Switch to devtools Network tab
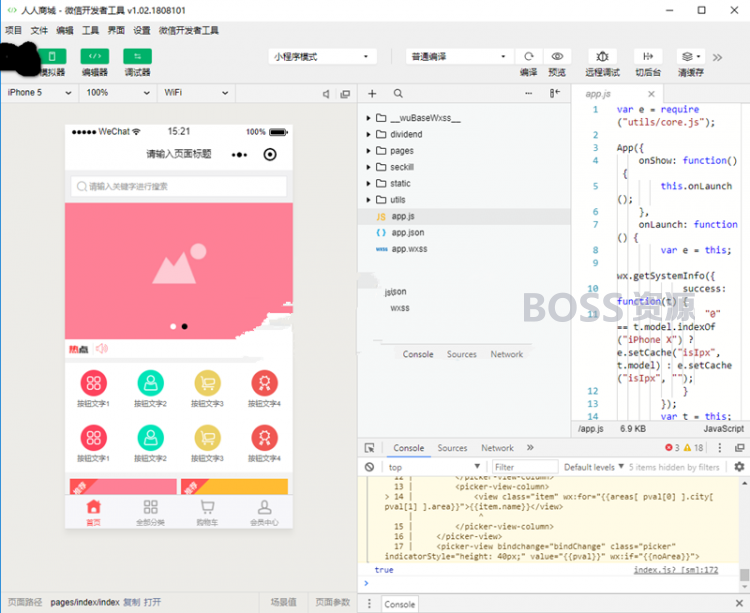Viewport: 750px width, 613px height. coord(497,448)
